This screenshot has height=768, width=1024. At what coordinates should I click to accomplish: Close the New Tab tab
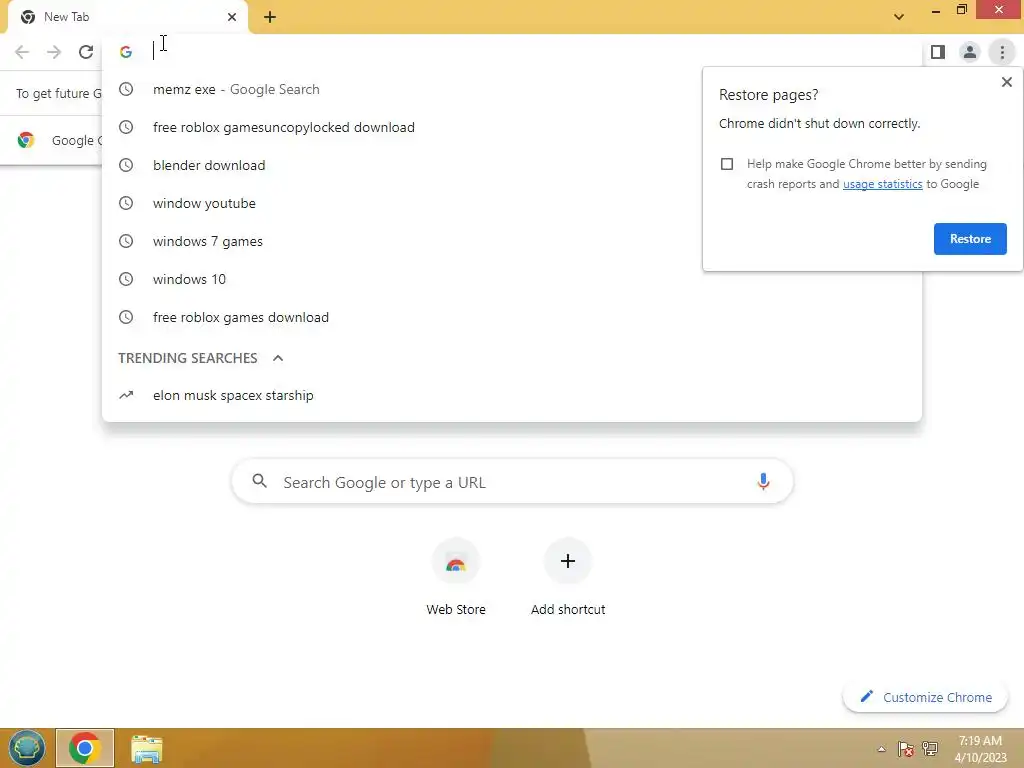point(232,17)
